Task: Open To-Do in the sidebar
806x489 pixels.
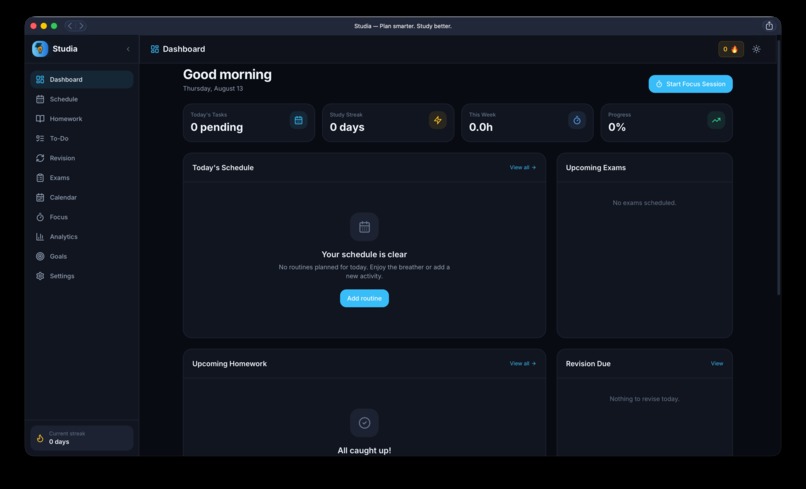Action: pyautogui.click(x=82, y=138)
